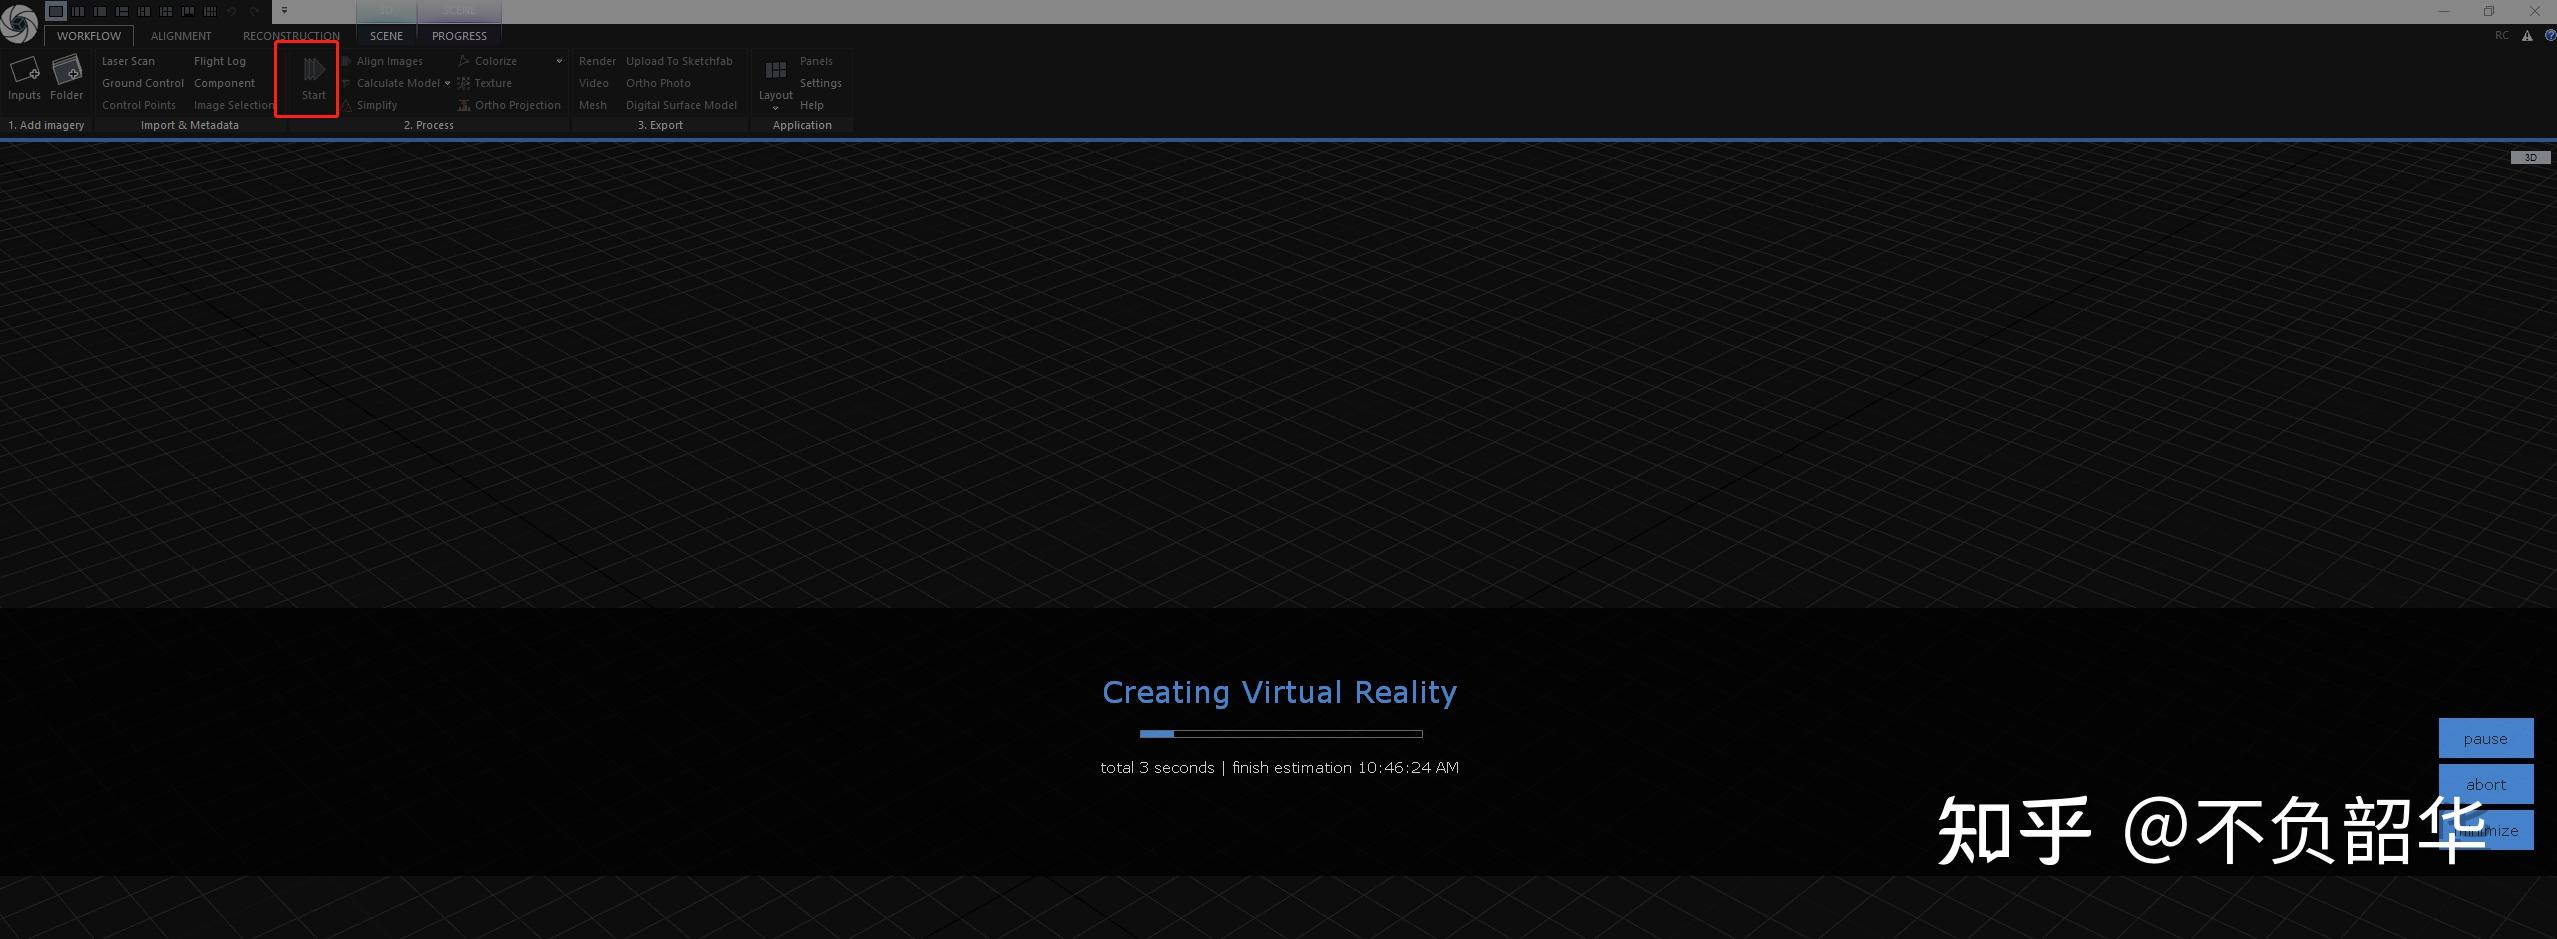This screenshot has width=2557, height=939.
Task: Switch to the PROGRESS tab
Action: pos(459,36)
